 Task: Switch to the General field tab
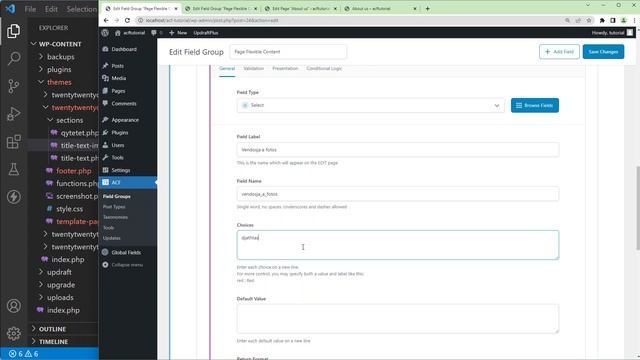pos(227,69)
